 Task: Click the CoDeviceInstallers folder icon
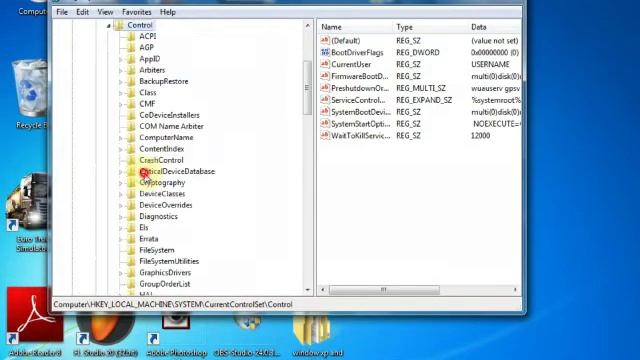point(131,115)
